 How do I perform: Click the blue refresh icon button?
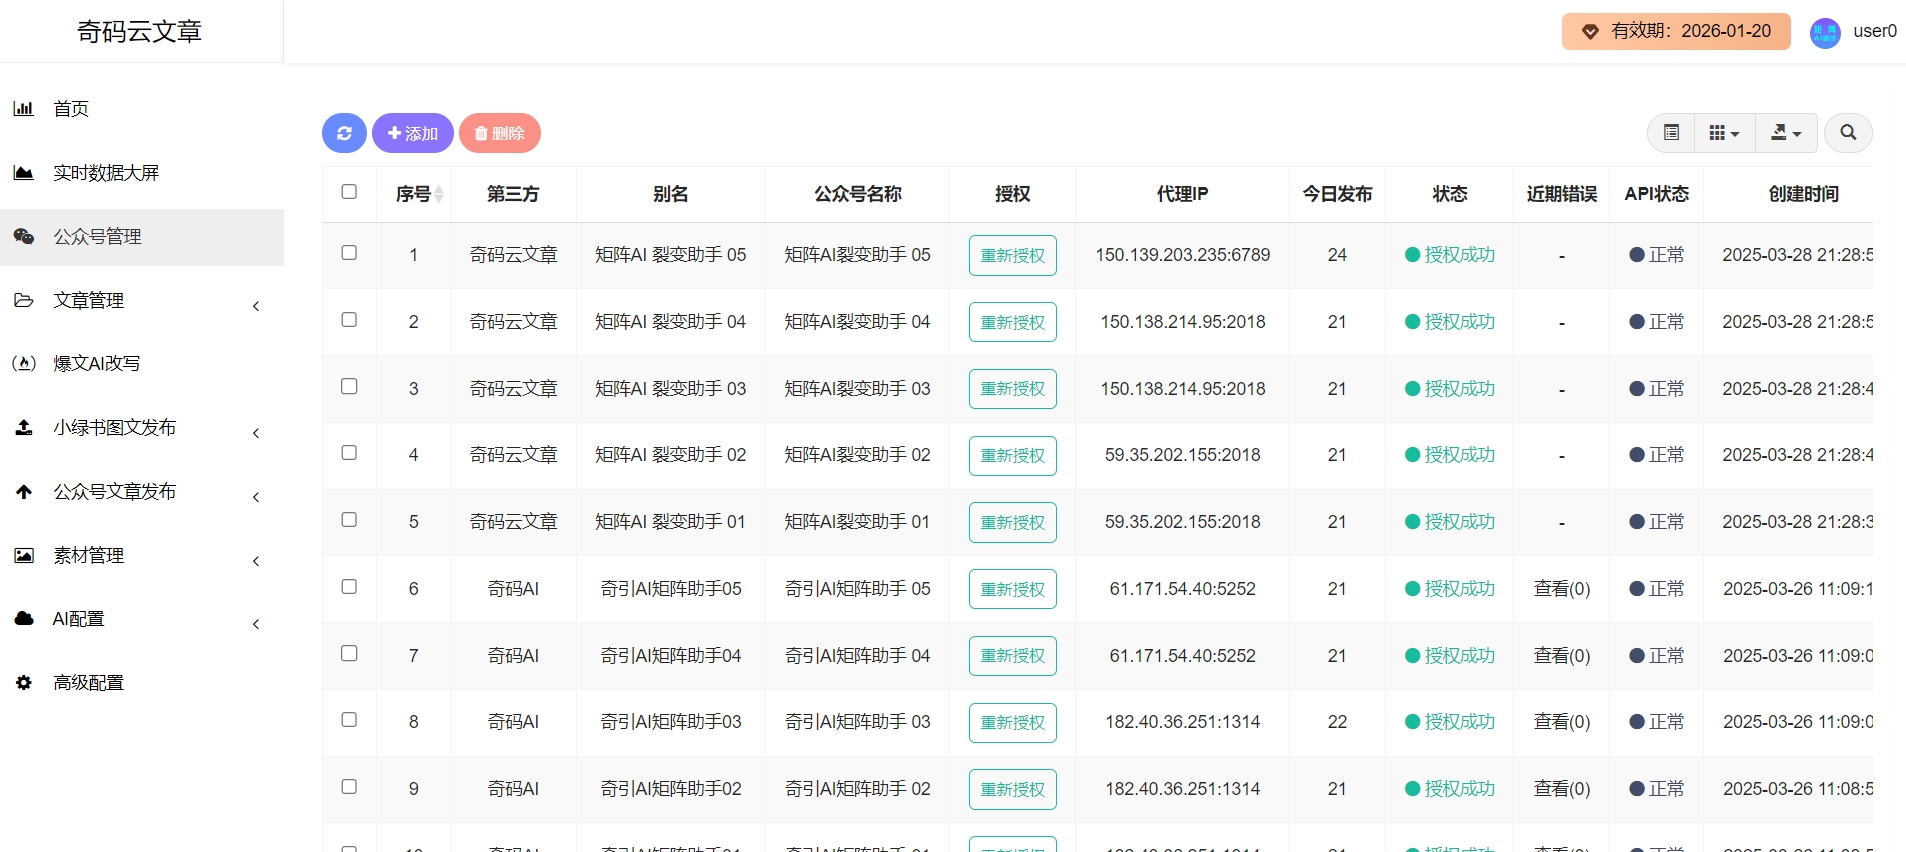click(344, 133)
